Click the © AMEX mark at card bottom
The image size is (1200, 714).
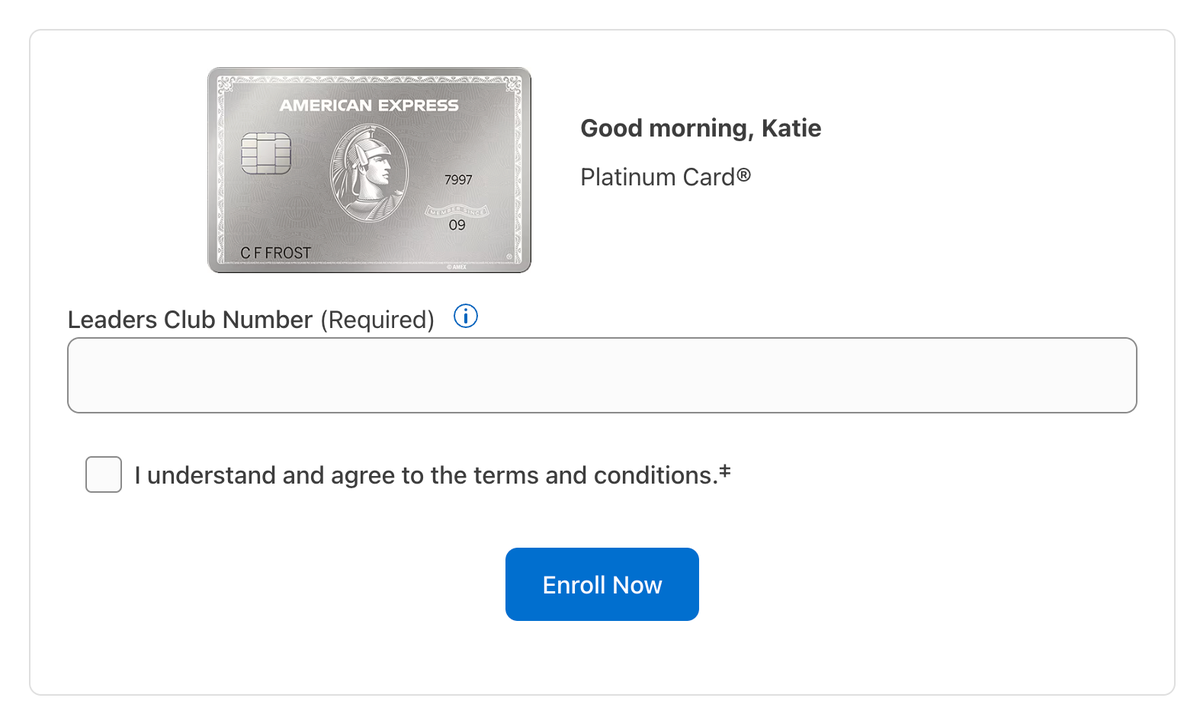[455, 267]
